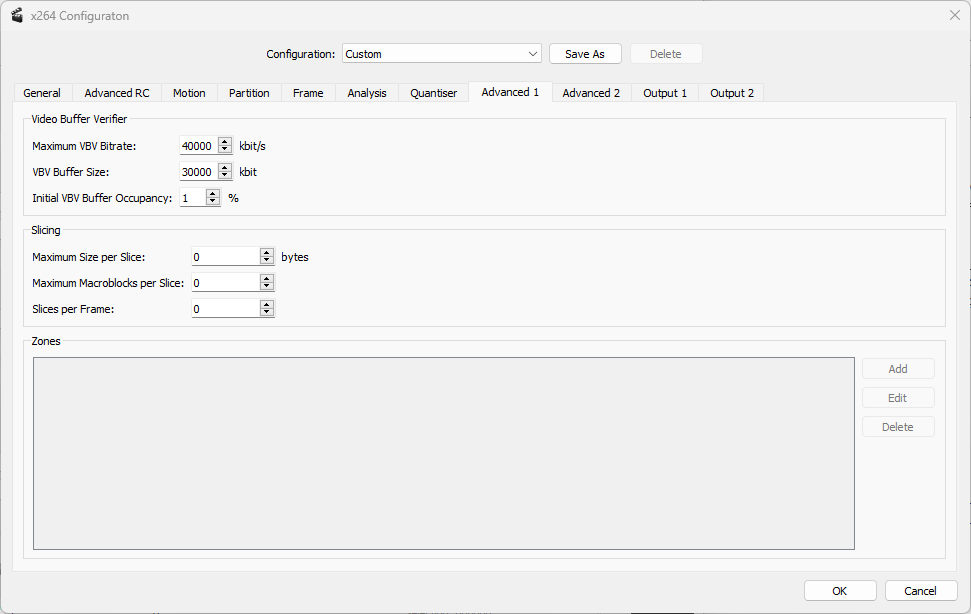Click the Slicing group title

click(x=46, y=230)
